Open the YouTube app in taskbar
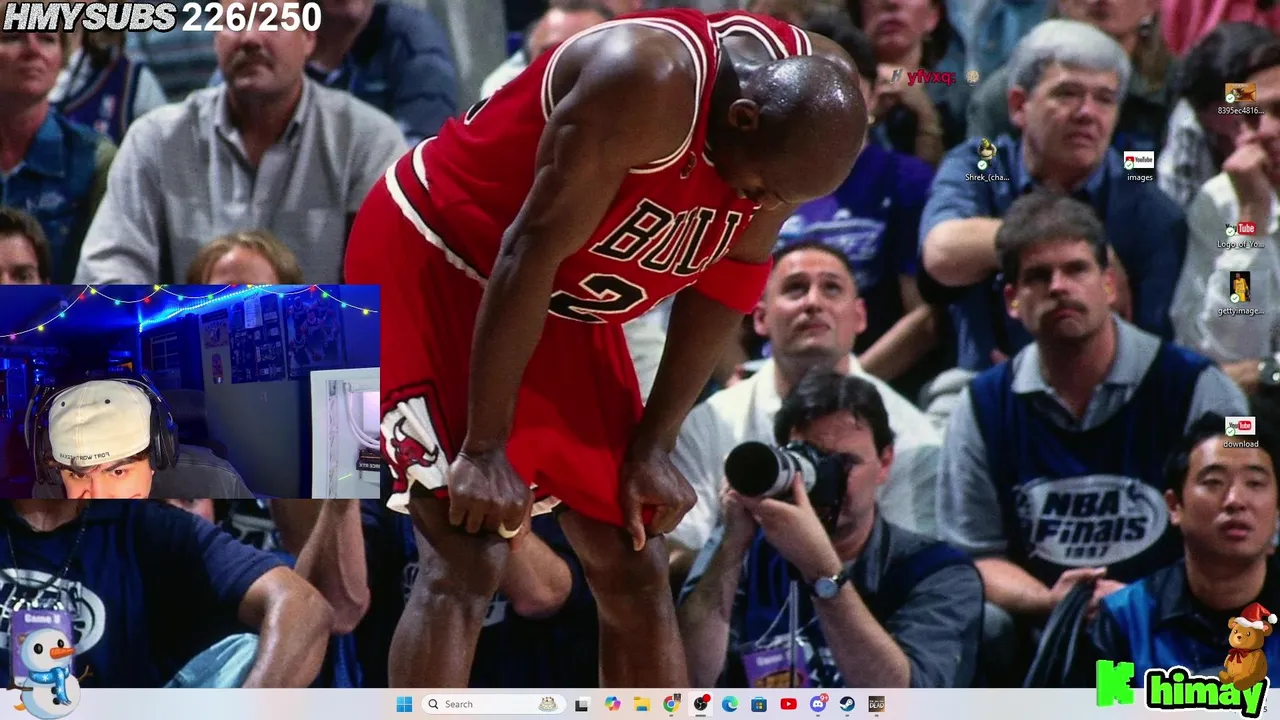The image size is (1280, 720). pyautogui.click(x=788, y=704)
